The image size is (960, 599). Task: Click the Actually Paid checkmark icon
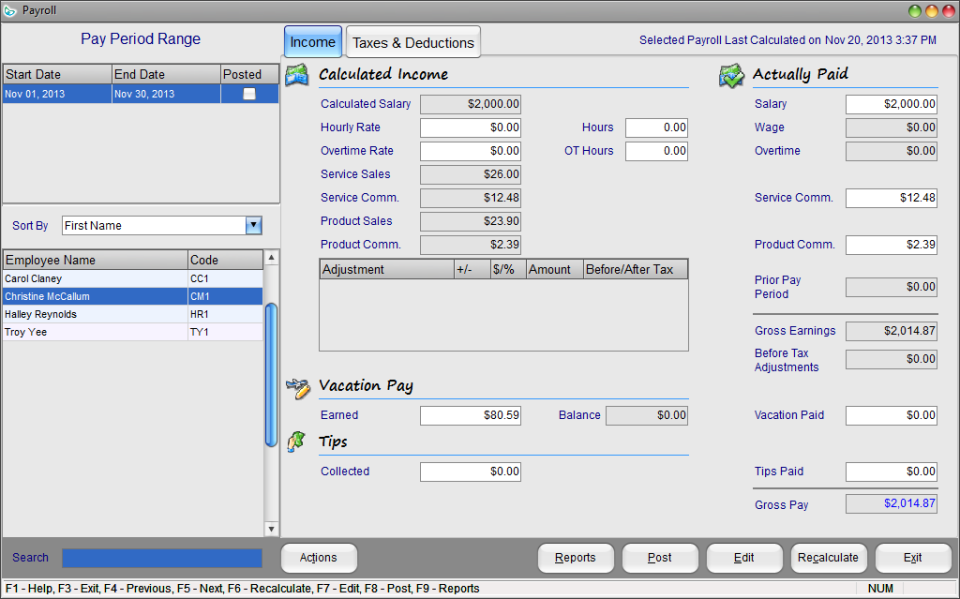pos(732,75)
